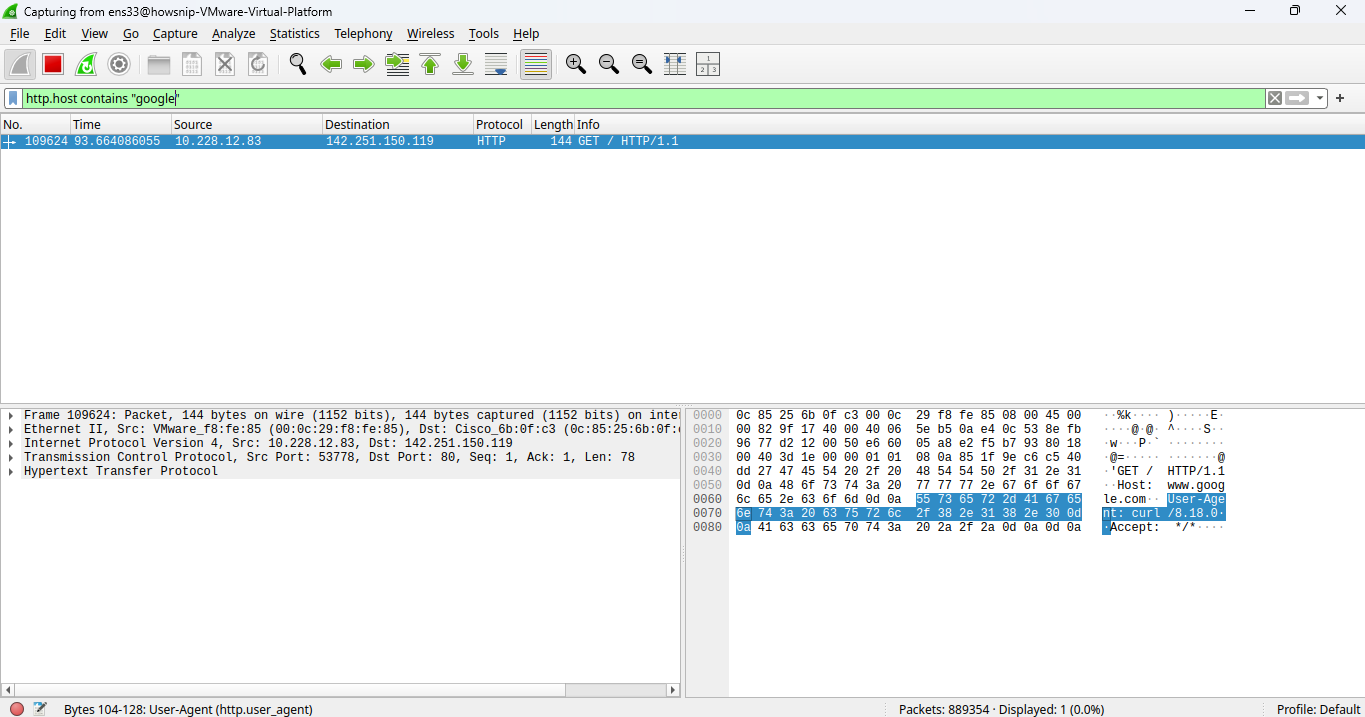Stop the running capture with red square

53,65
